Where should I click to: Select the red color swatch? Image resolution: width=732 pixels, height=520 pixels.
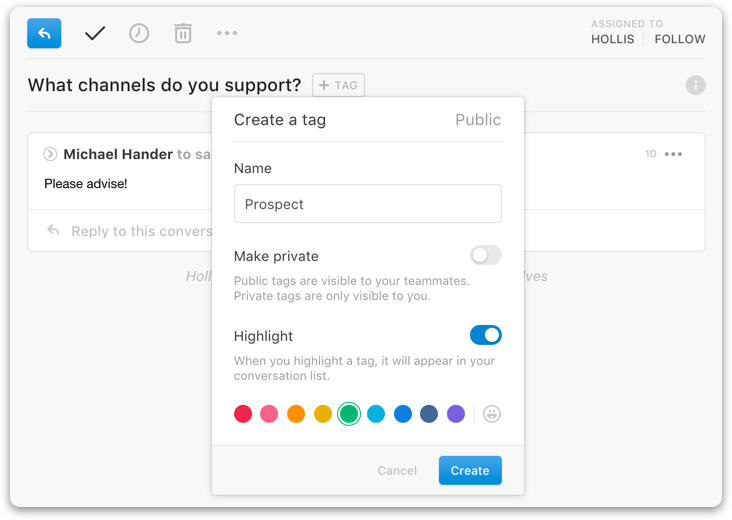(x=243, y=414)
